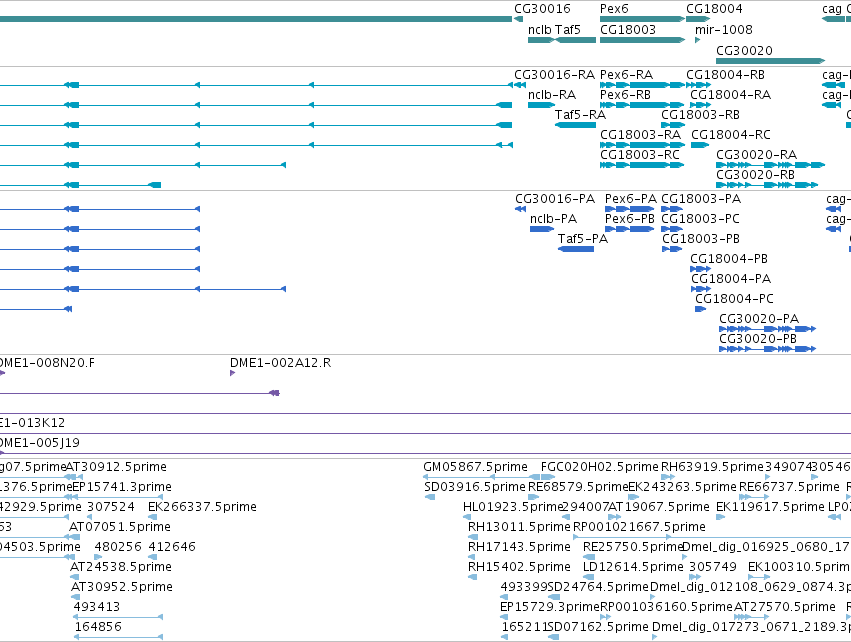851x642 pixels.
Task: Click the Taf5-PA protein label
Action: coord(583,239)
